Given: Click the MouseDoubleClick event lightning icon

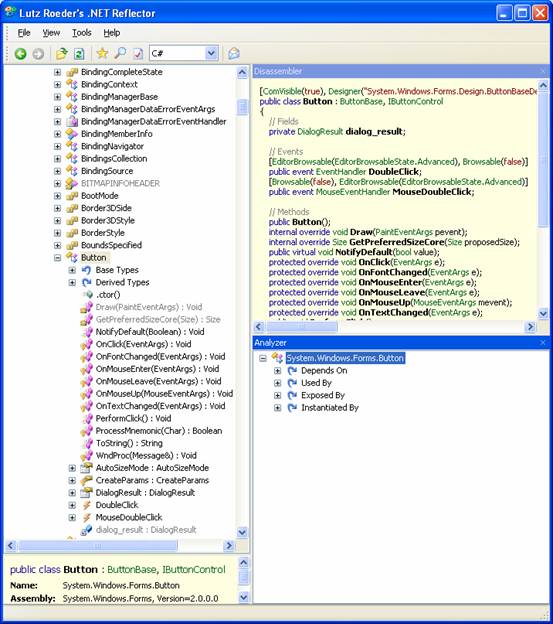Looking at the screenshot, I should pyautogui.click(x=86, y=517).
